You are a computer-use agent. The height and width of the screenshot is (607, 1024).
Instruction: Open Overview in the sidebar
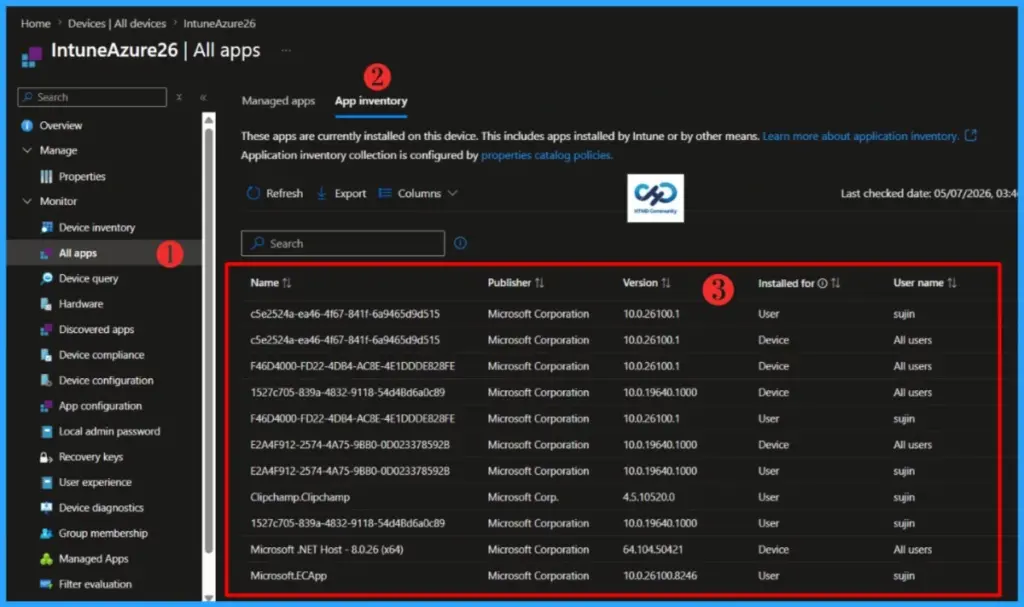(61, 125)
